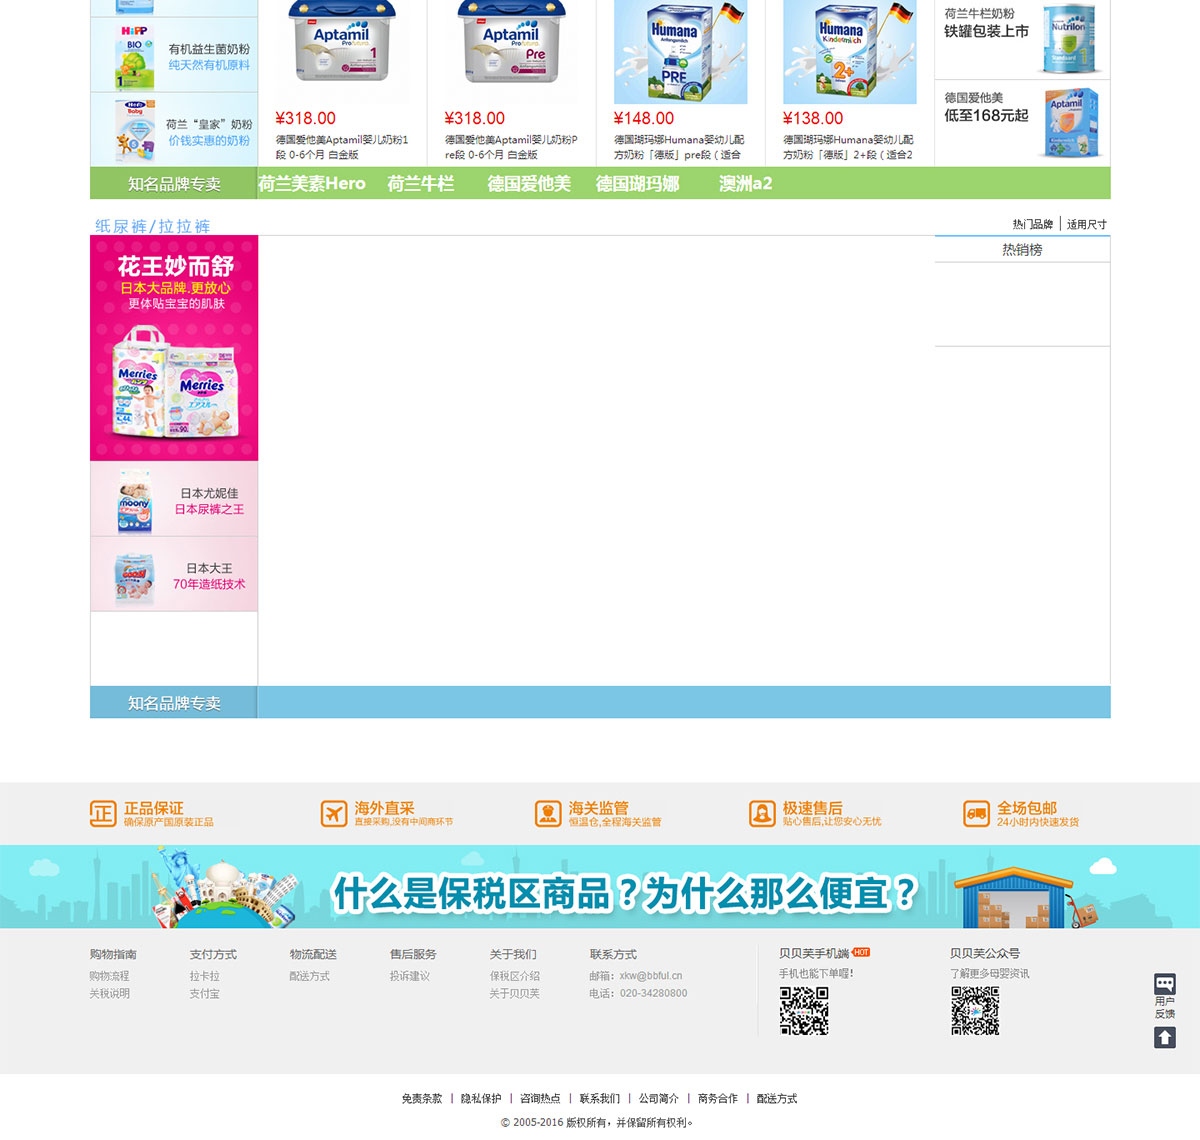The width and height of the screenshot is (1200, 1140).
Task: Select the 荷兰美素Hero brand tab
Action: pyautogui.click(x=312, y=184)
